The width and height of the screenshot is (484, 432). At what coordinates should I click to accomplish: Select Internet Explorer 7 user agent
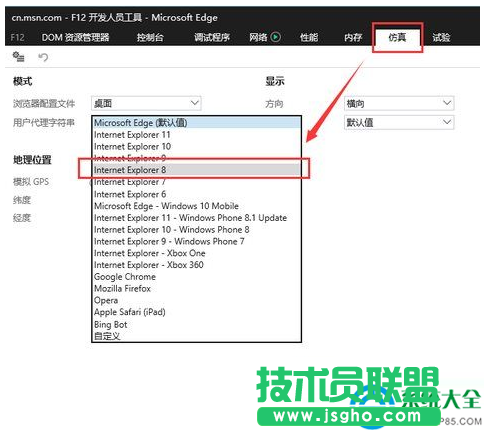(x=197, y=182)
